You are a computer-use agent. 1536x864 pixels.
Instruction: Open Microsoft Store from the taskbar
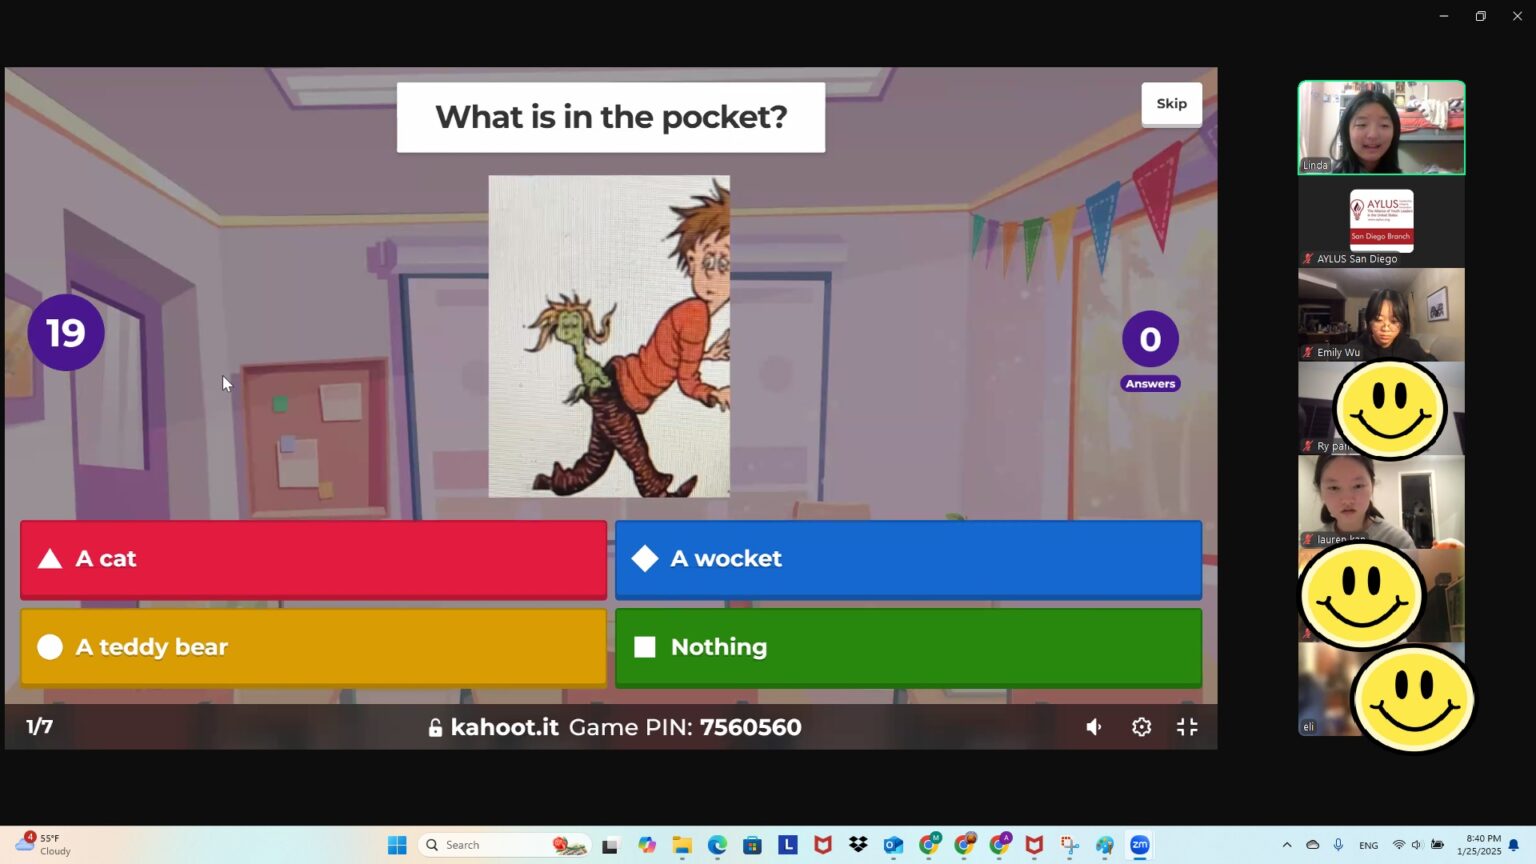[x=753, y=845]
